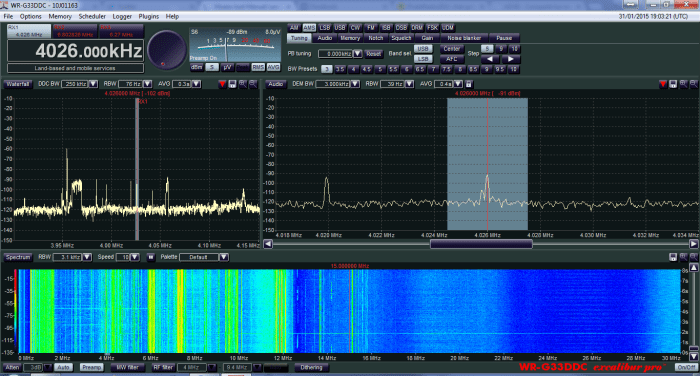
Task: Click the up arrow on the waterfall time scale
Action: point(694,267)
